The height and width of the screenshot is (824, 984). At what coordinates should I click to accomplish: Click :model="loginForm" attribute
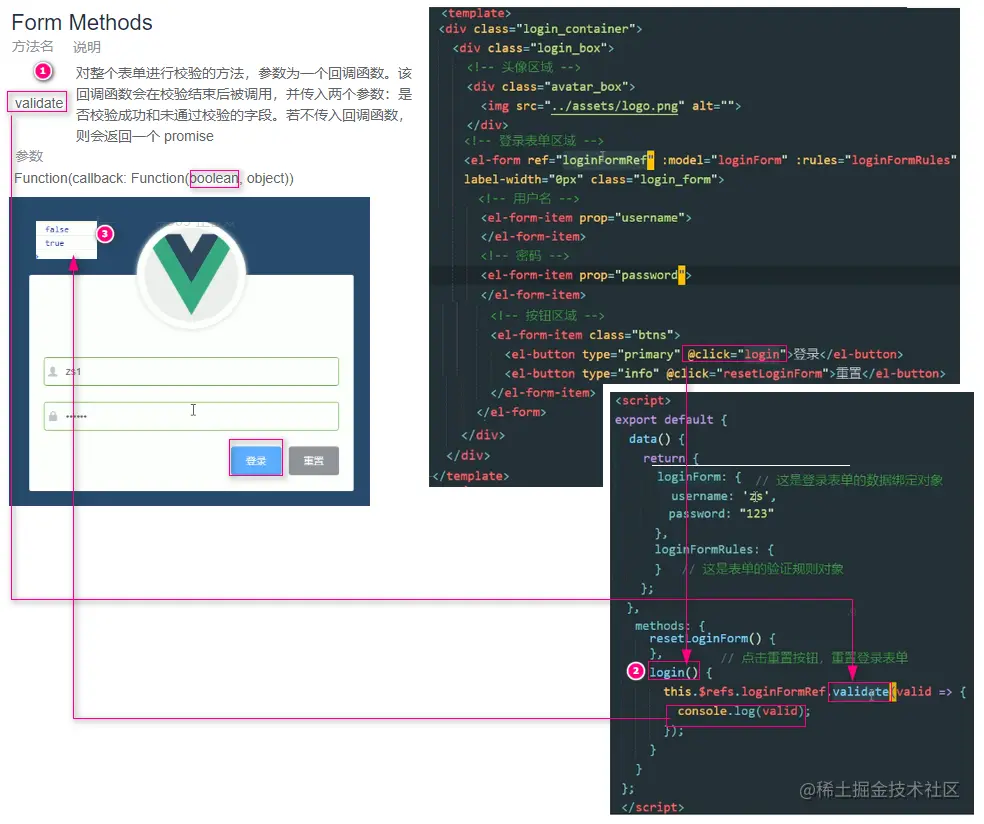tap(725, 160)
